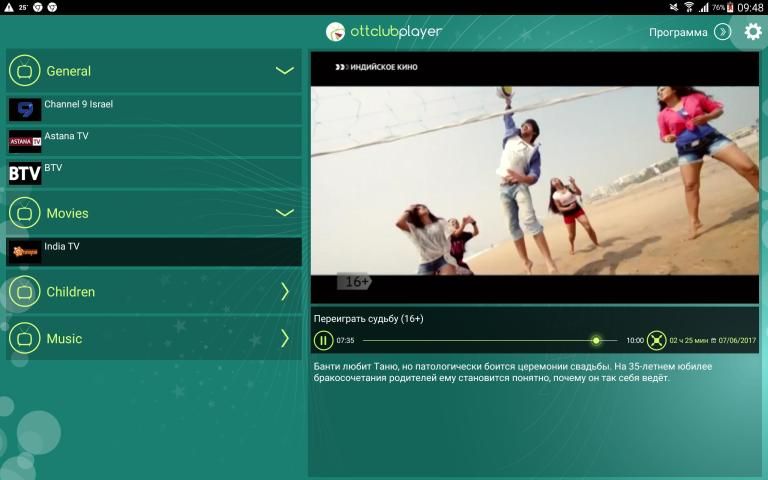
Task: Click the ottclub player logo
Action: point(384,32)
